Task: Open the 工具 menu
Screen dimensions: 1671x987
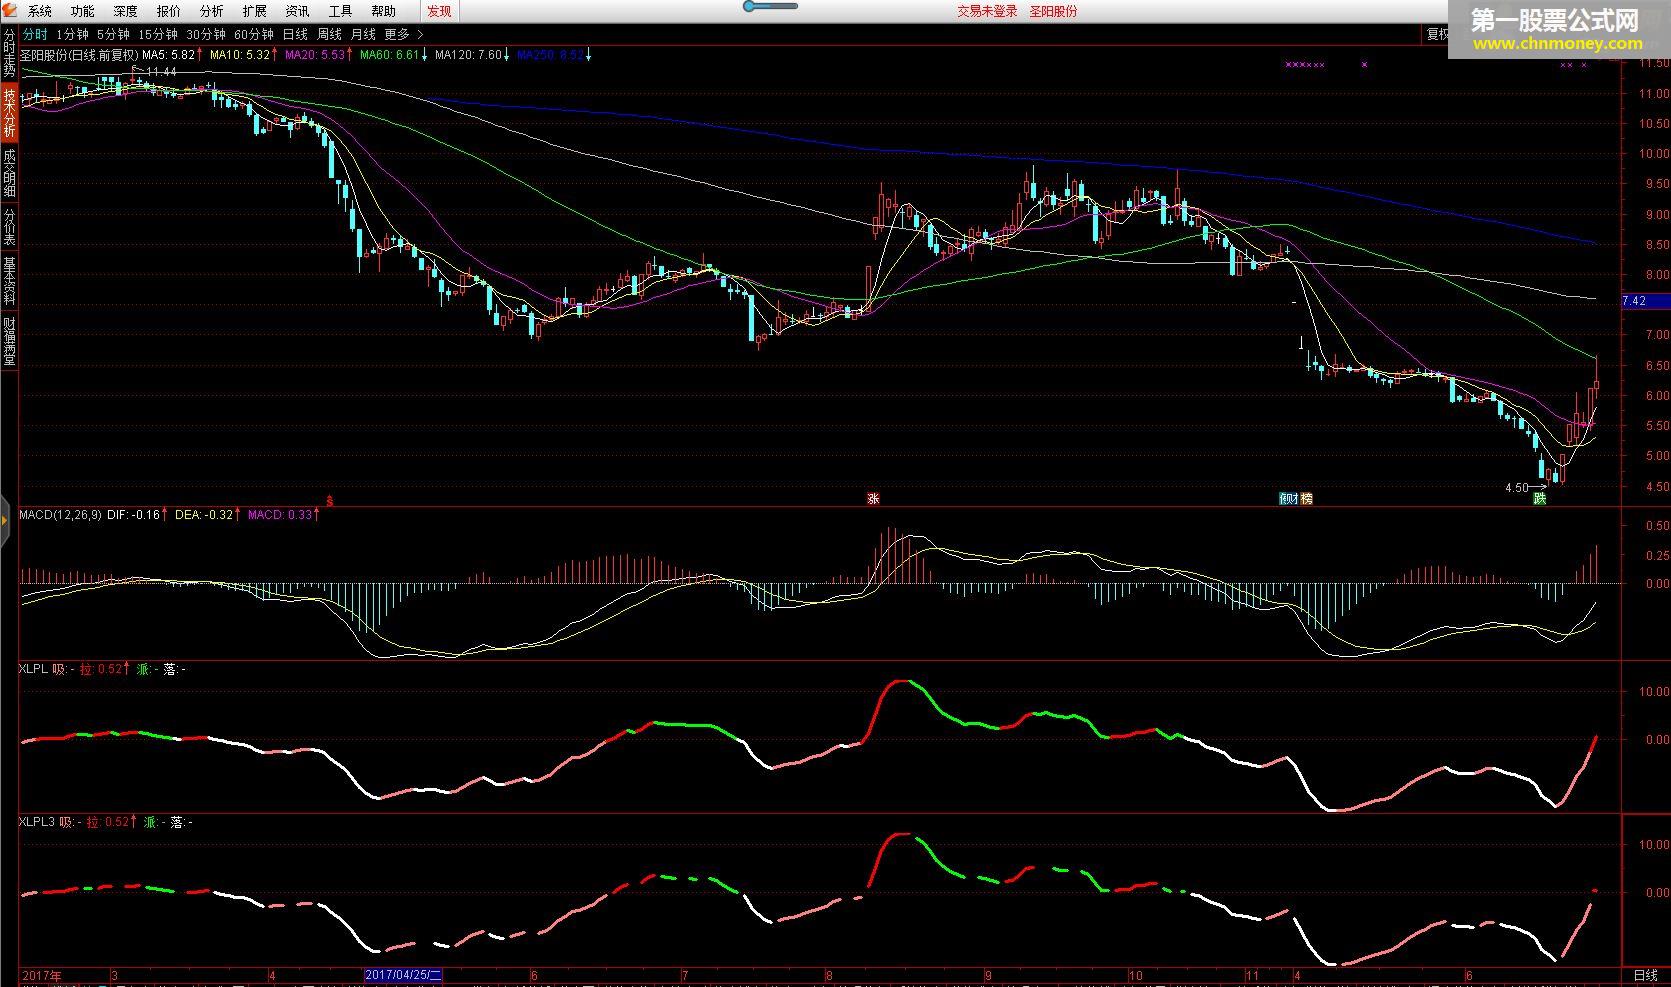Action: (341, 11)
